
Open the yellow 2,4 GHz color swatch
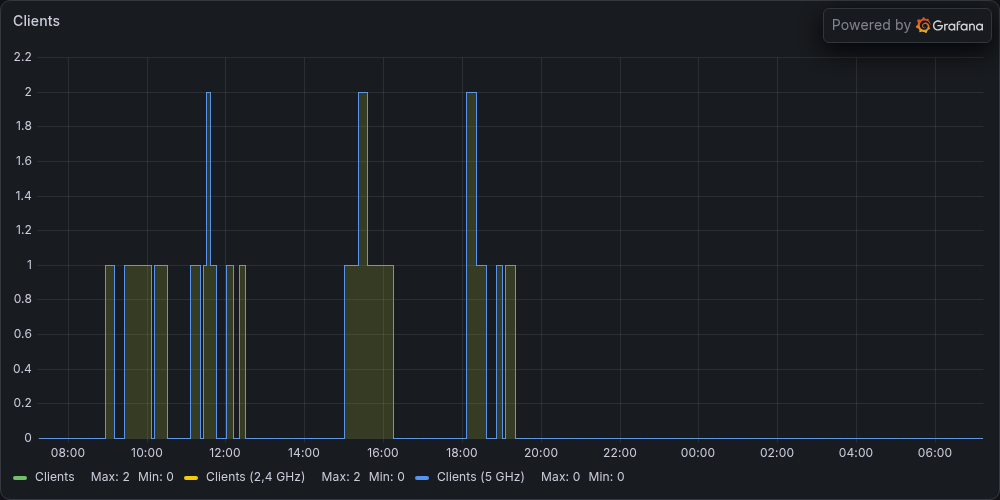191,478
